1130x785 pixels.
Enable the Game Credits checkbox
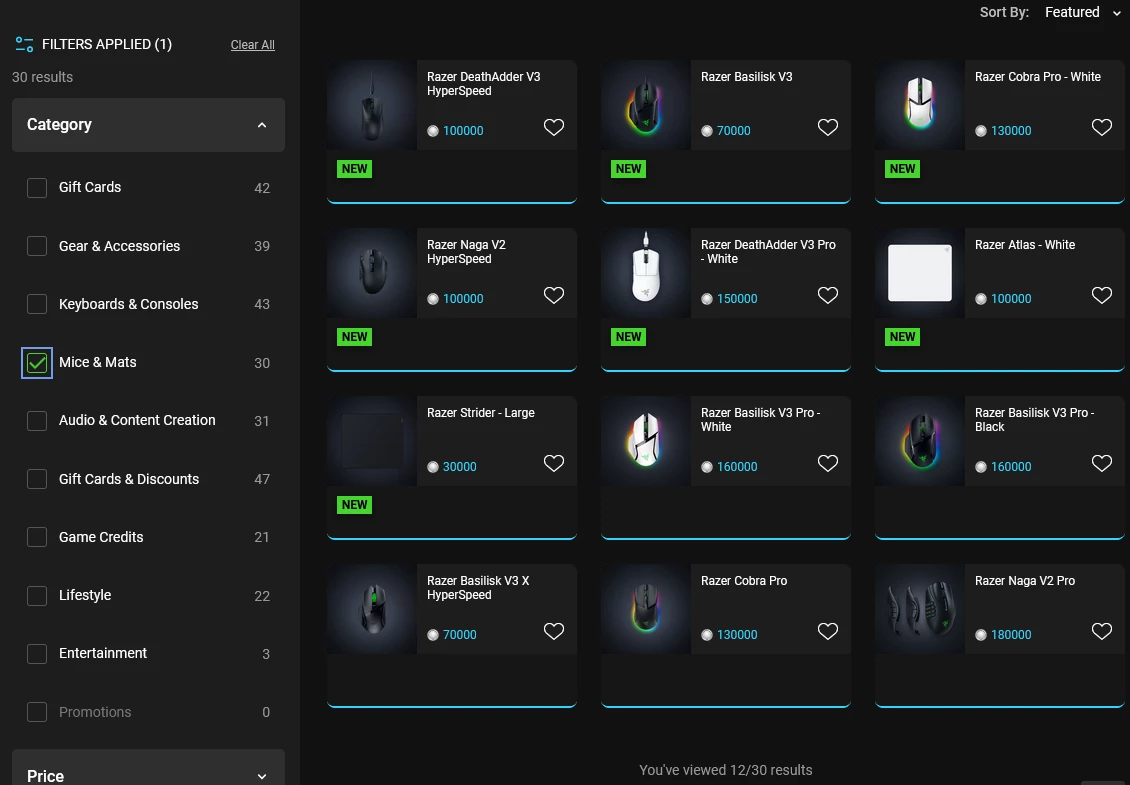[x=37, y=537]
